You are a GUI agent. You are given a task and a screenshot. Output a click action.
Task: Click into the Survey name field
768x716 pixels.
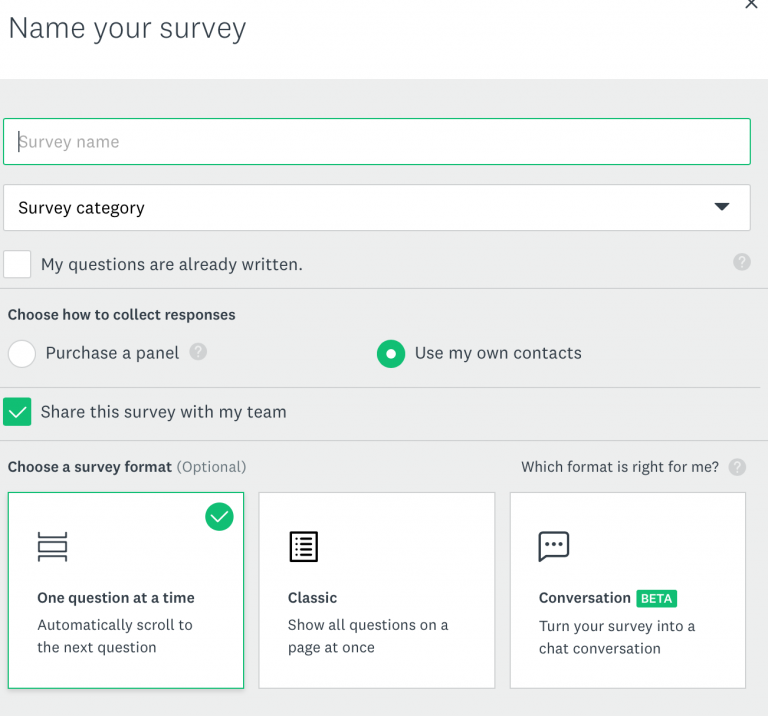tap(377, 142)
